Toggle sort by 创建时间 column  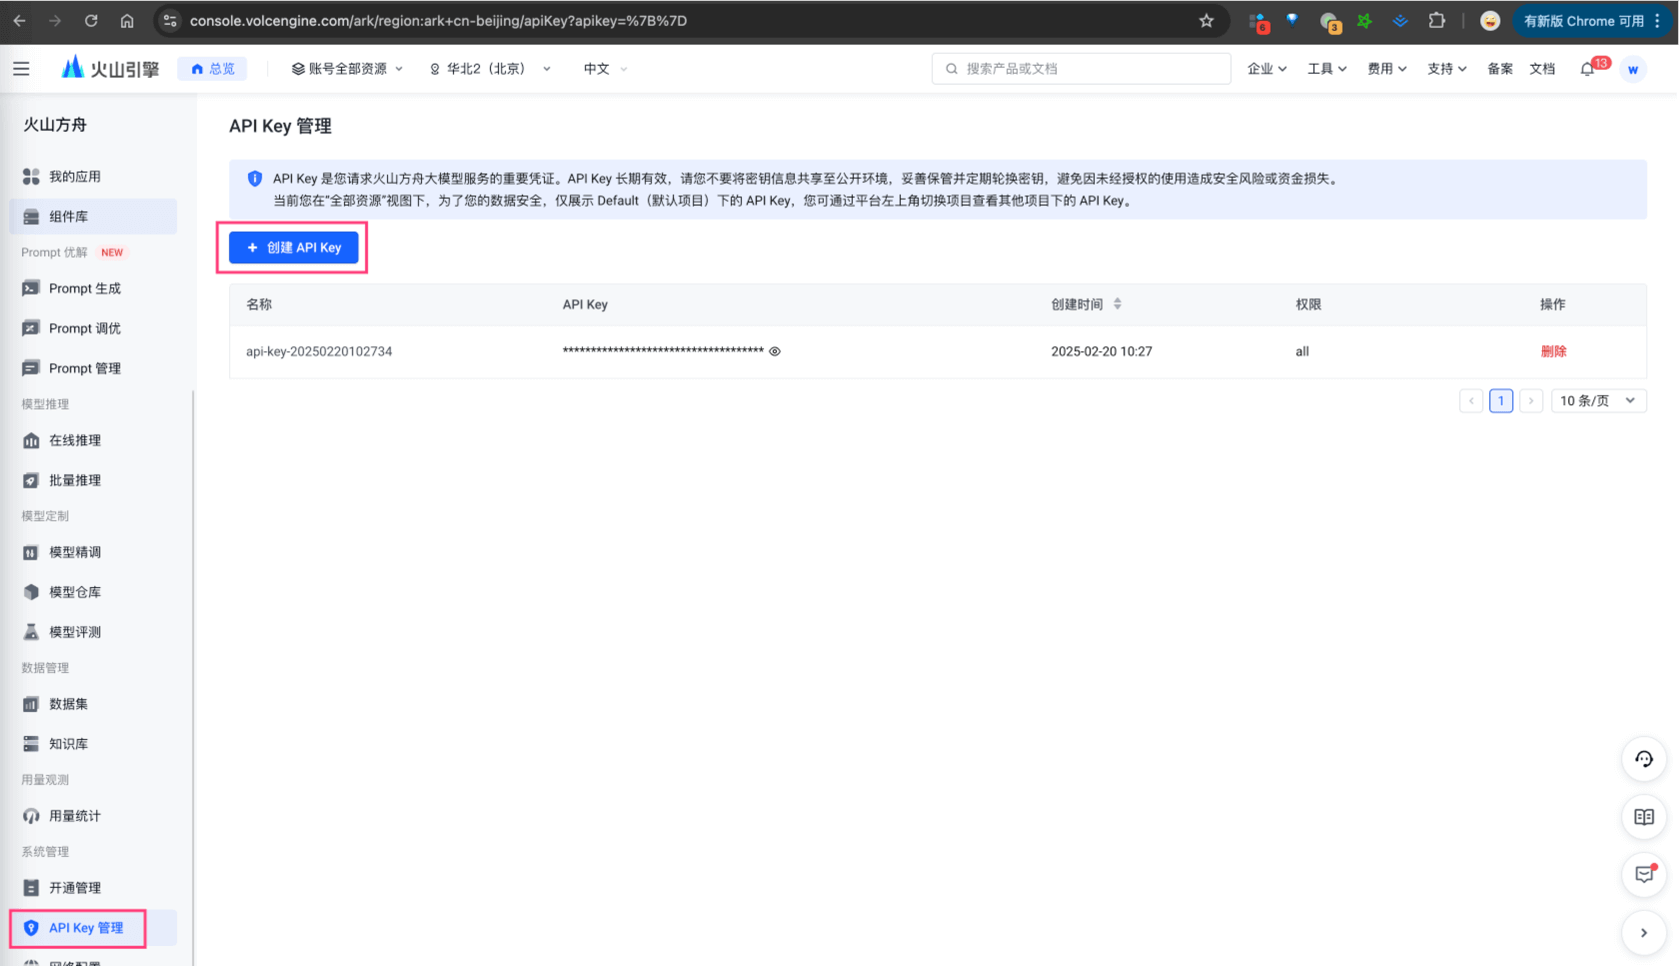(x=1118, y=304)
